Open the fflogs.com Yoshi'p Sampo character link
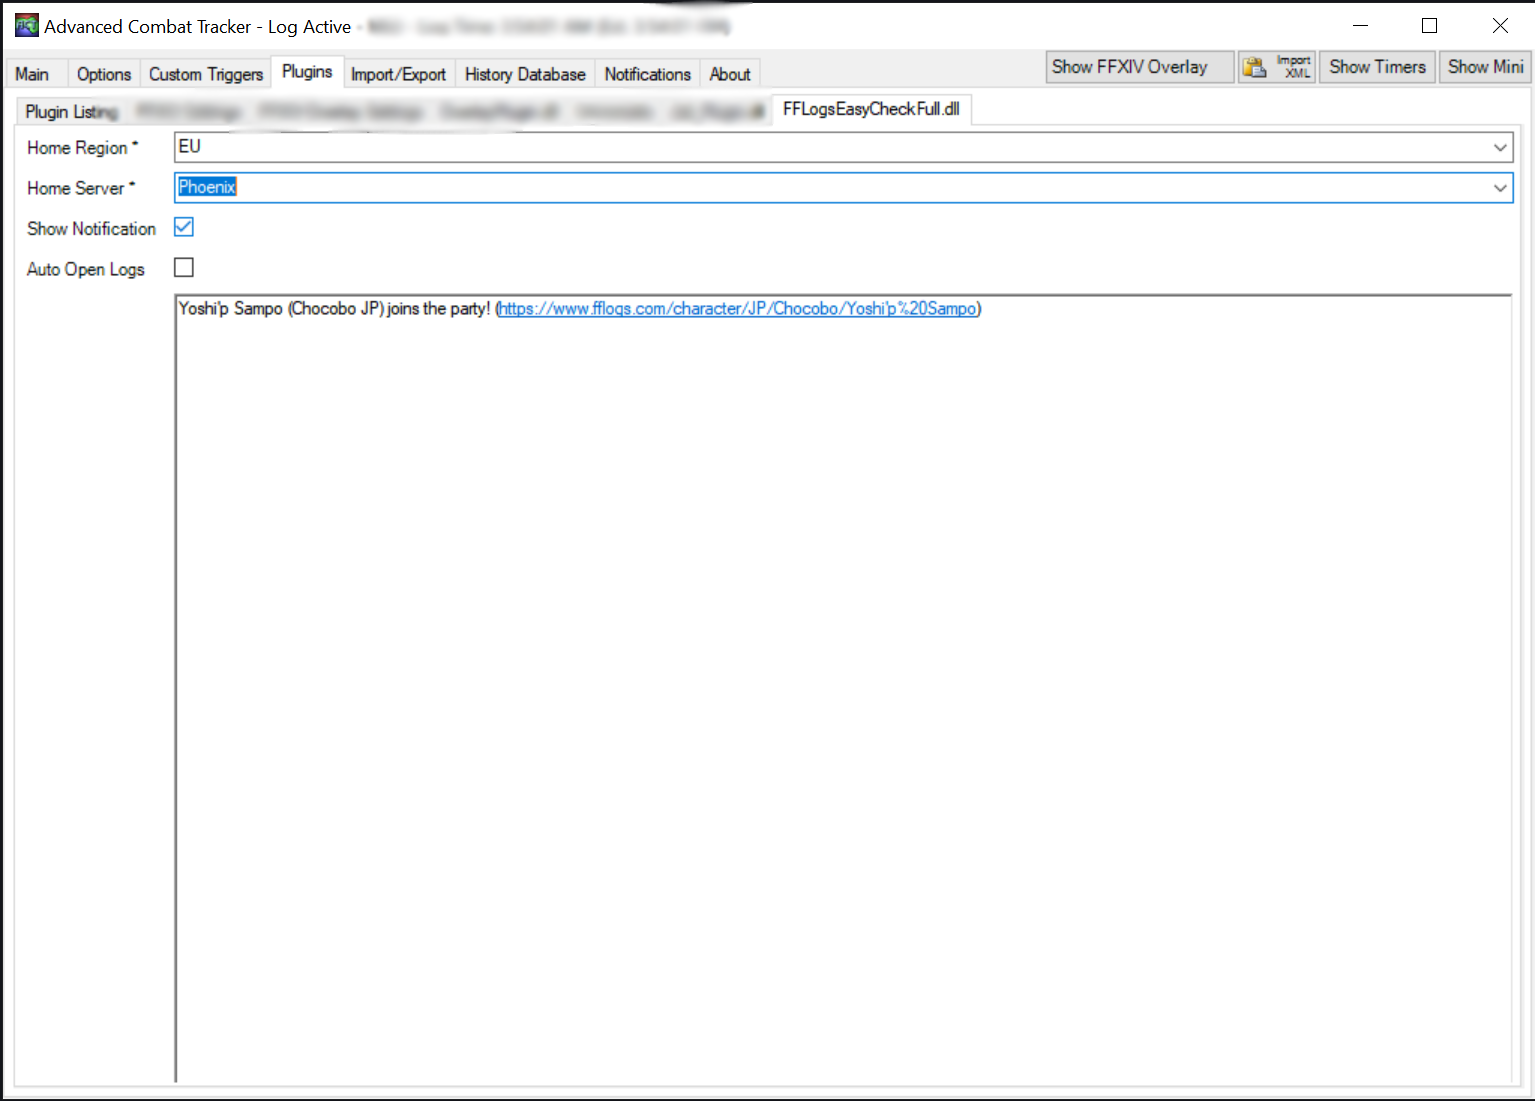 point(737,309)
